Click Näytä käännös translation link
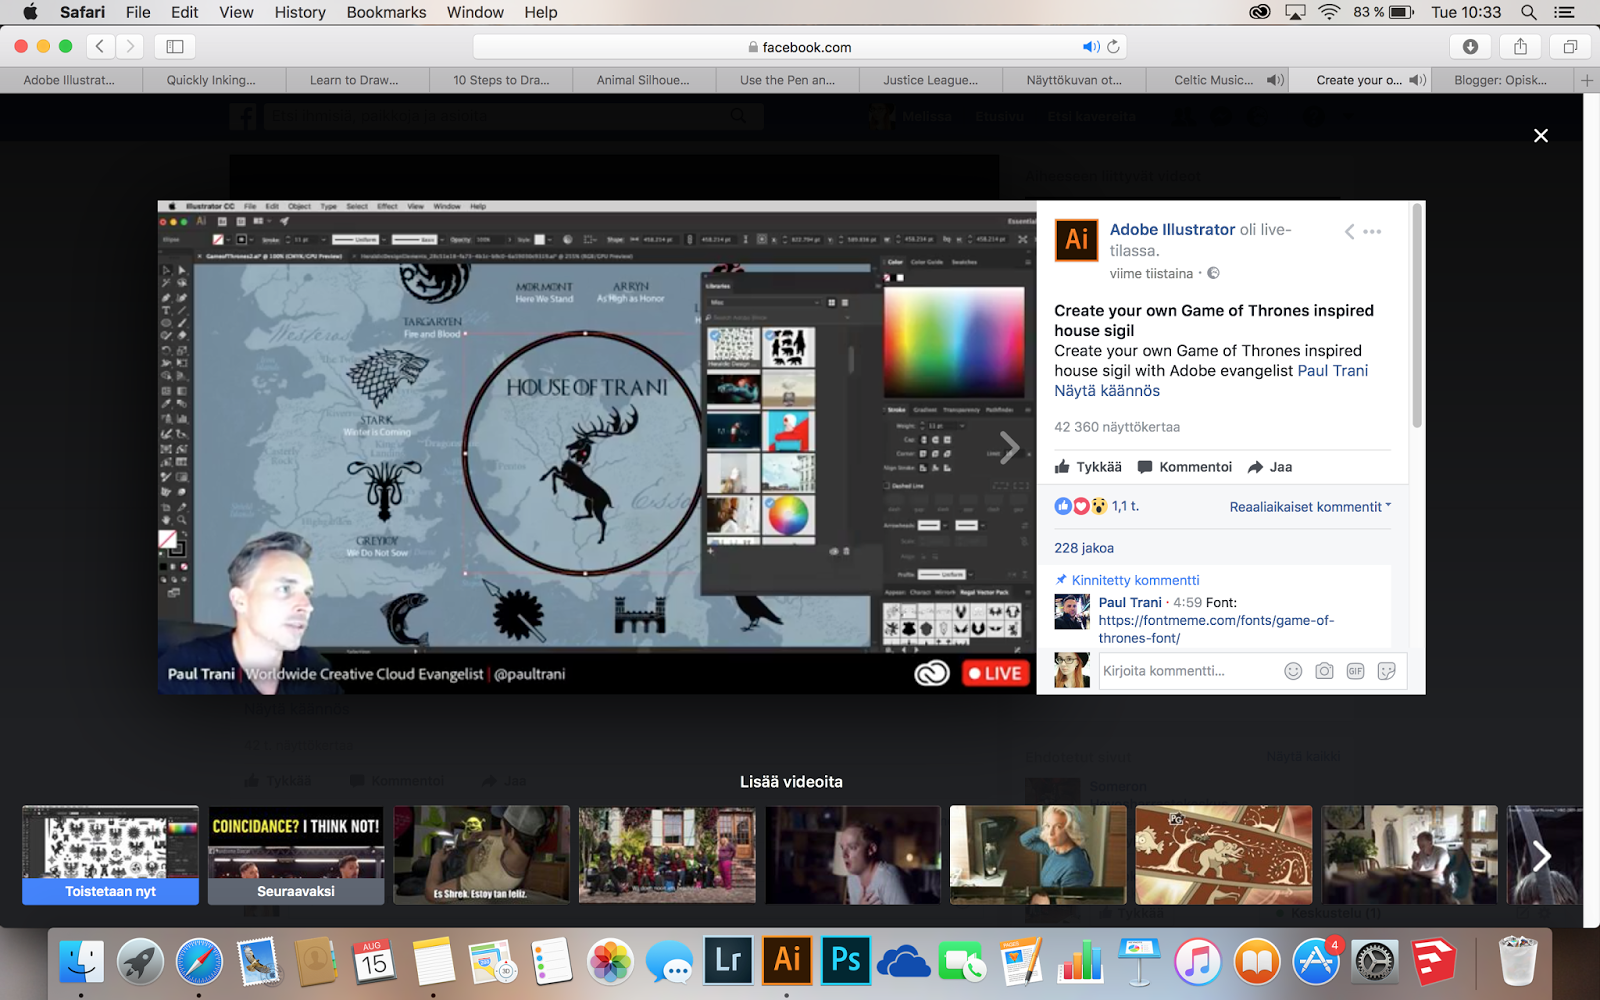The height and width of the screenshot is (1000, 1600). [1107, 391]
